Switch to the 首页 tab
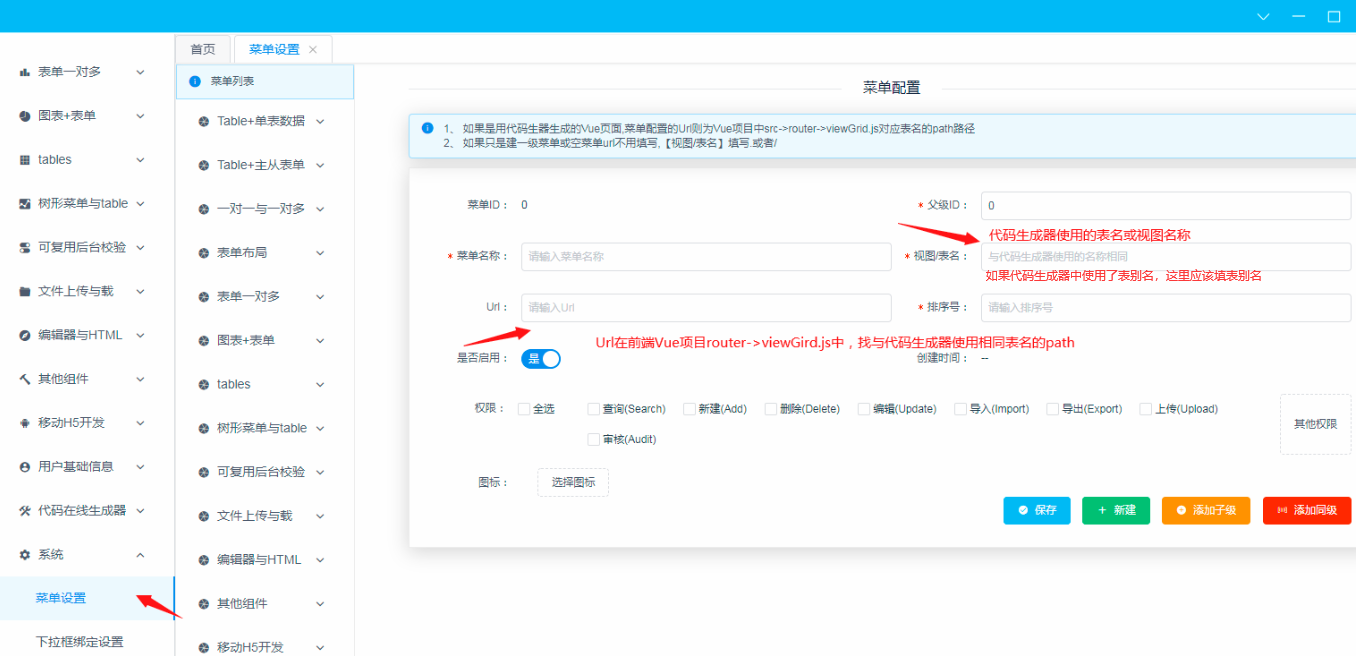 coord(203,49)
